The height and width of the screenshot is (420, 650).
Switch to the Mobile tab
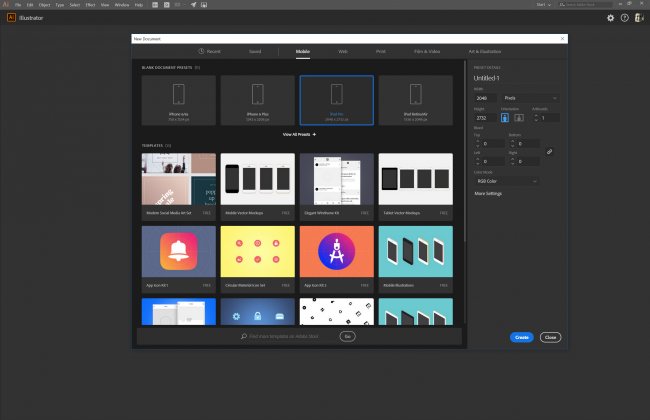[303, 51]
